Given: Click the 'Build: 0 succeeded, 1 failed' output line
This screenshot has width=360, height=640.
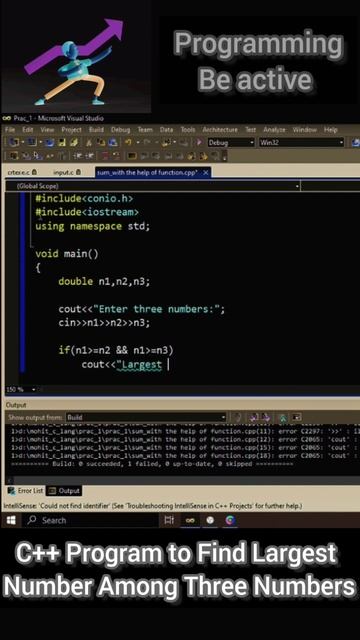Looking at the screenshot, I should [152, 464].
